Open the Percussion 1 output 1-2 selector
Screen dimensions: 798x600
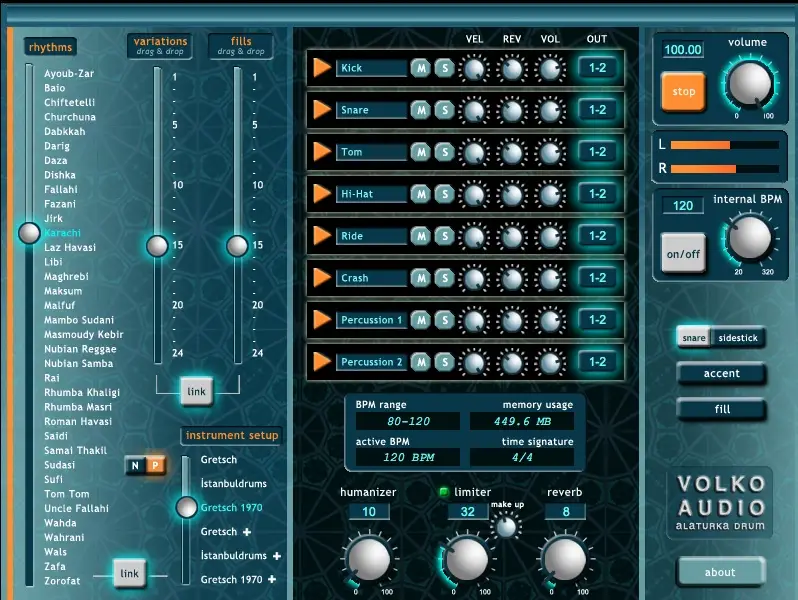coord(597,320)
